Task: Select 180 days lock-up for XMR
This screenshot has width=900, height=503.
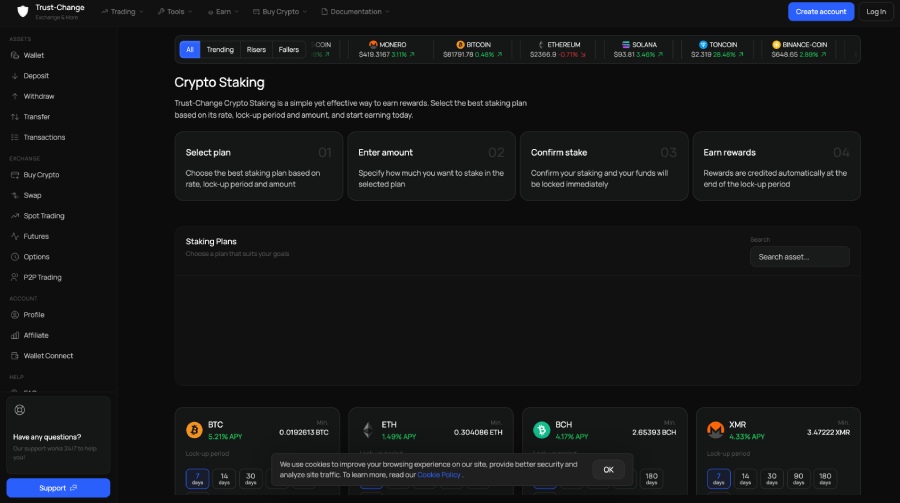Action: tap(825, 478)
